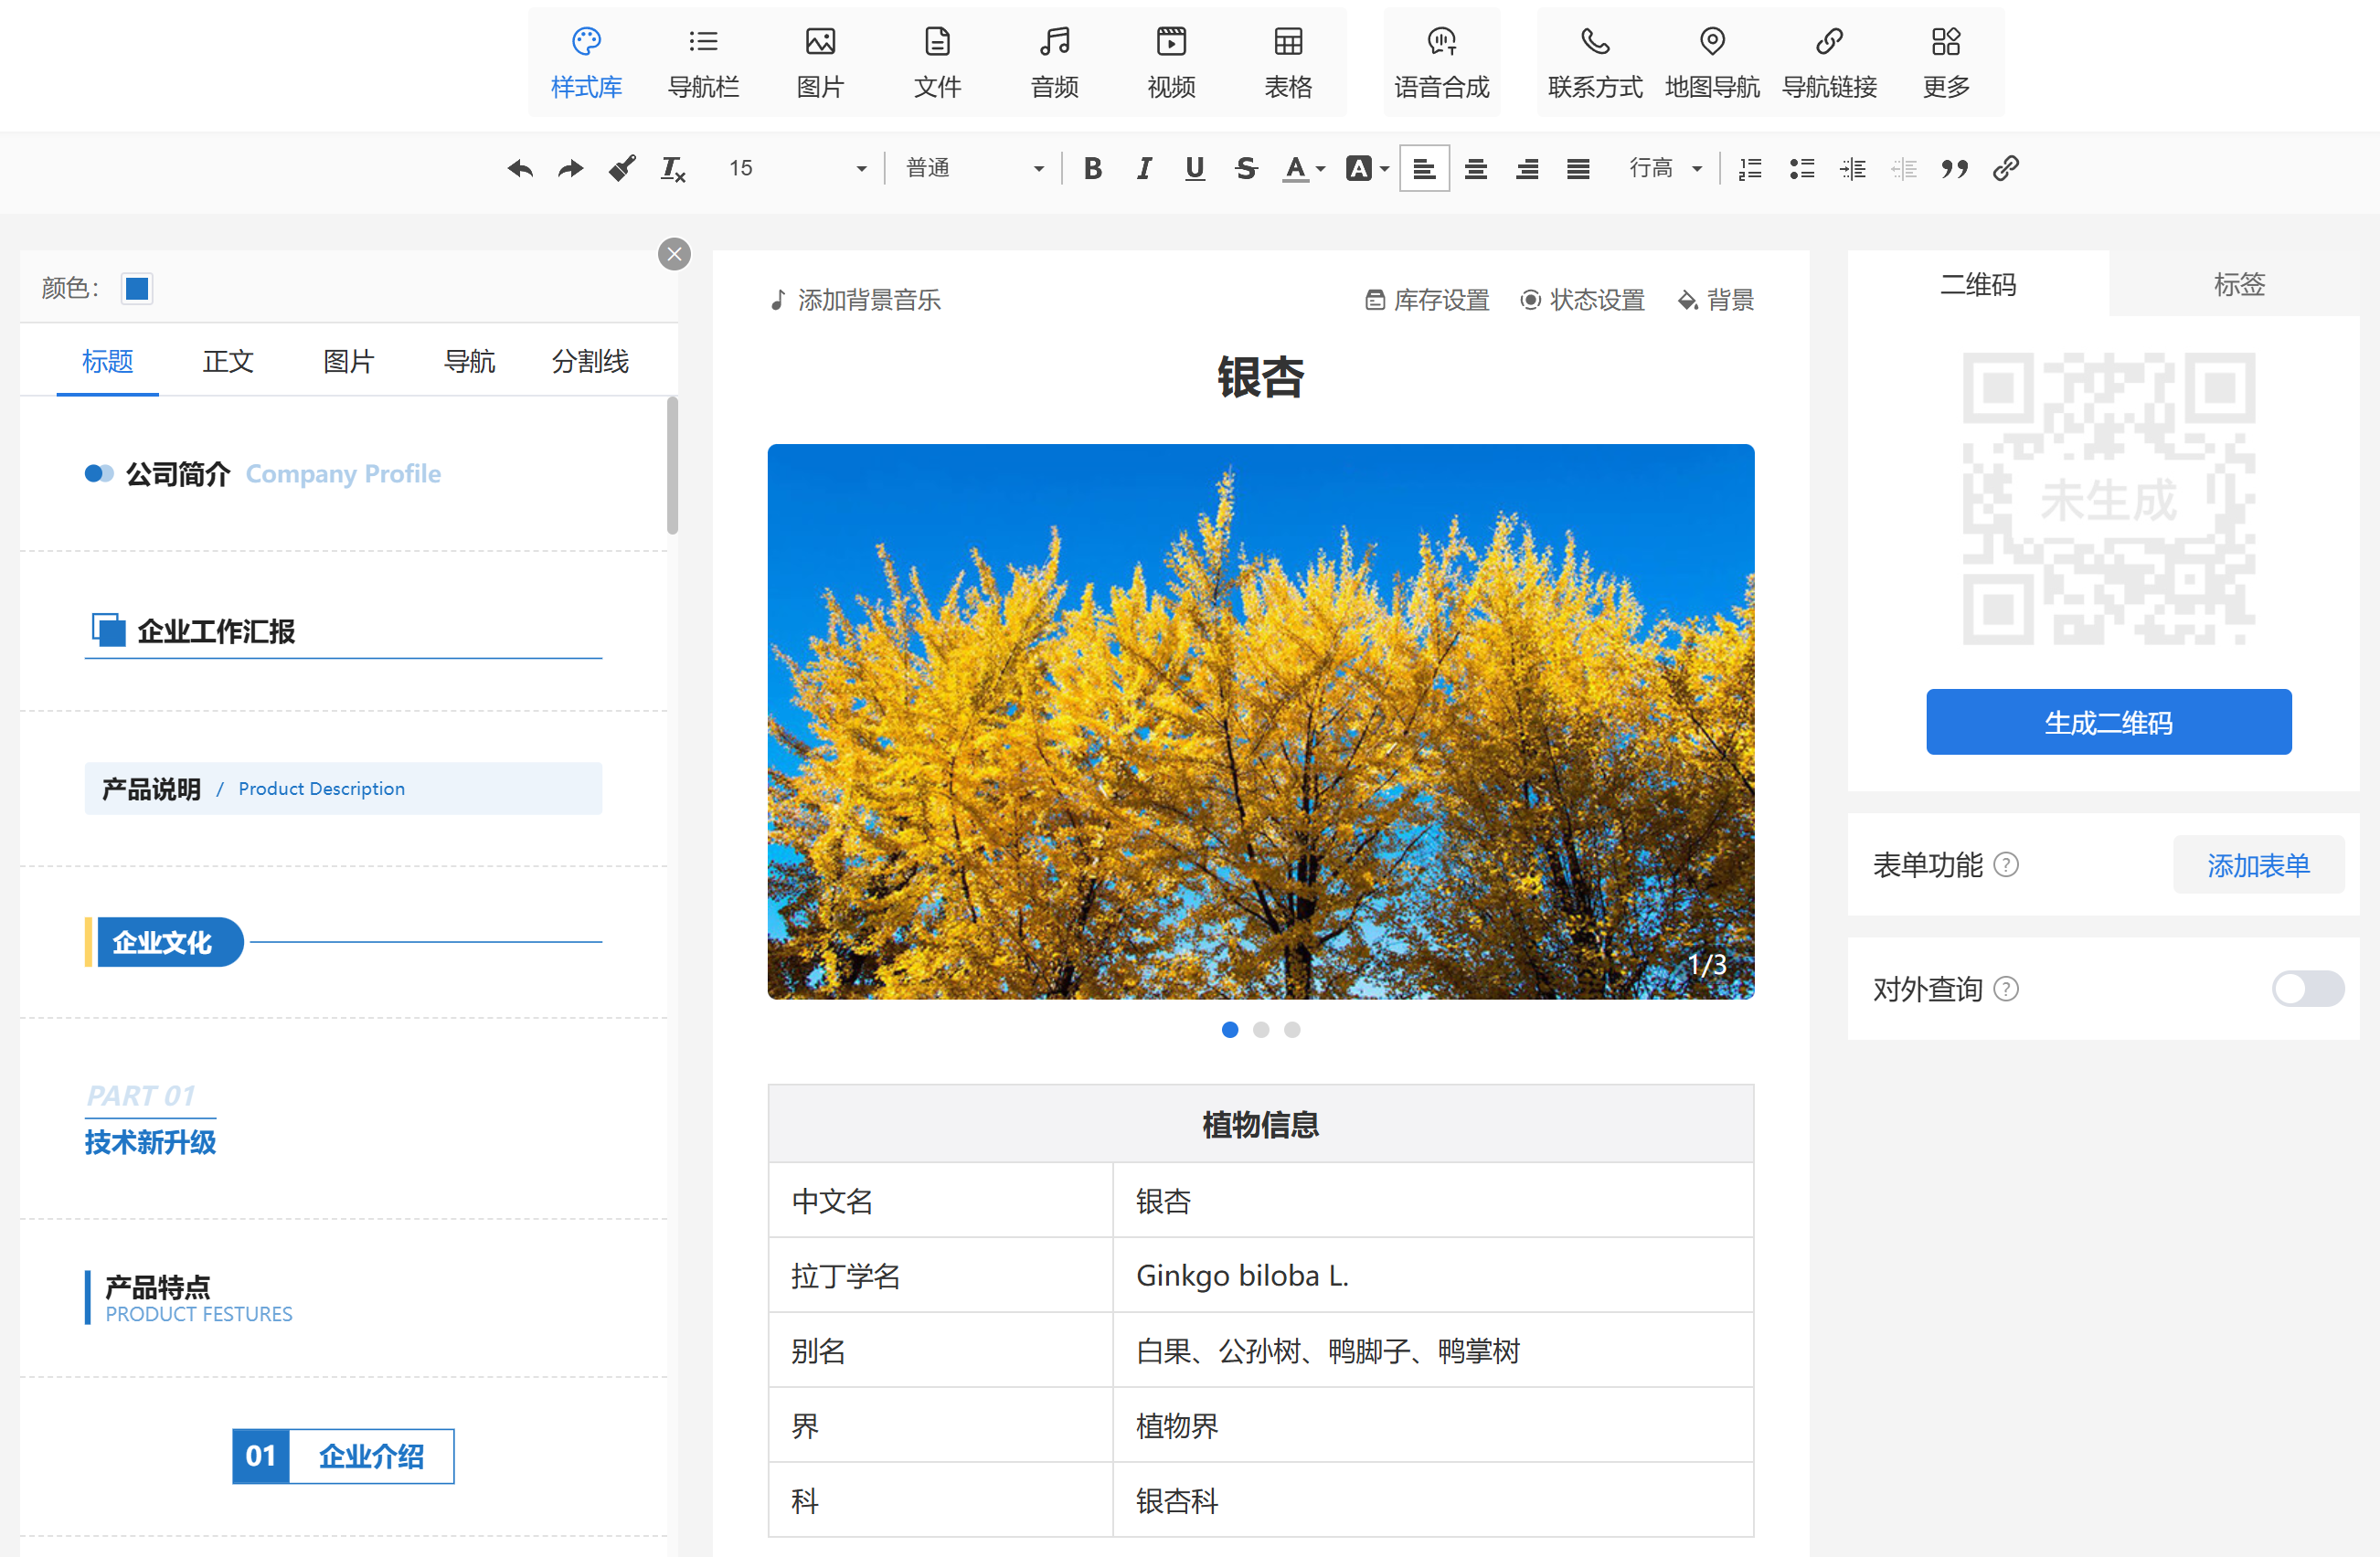This screenshot has width=2380, height=1557.
Task: Clear text formatting
Action: 673,169
